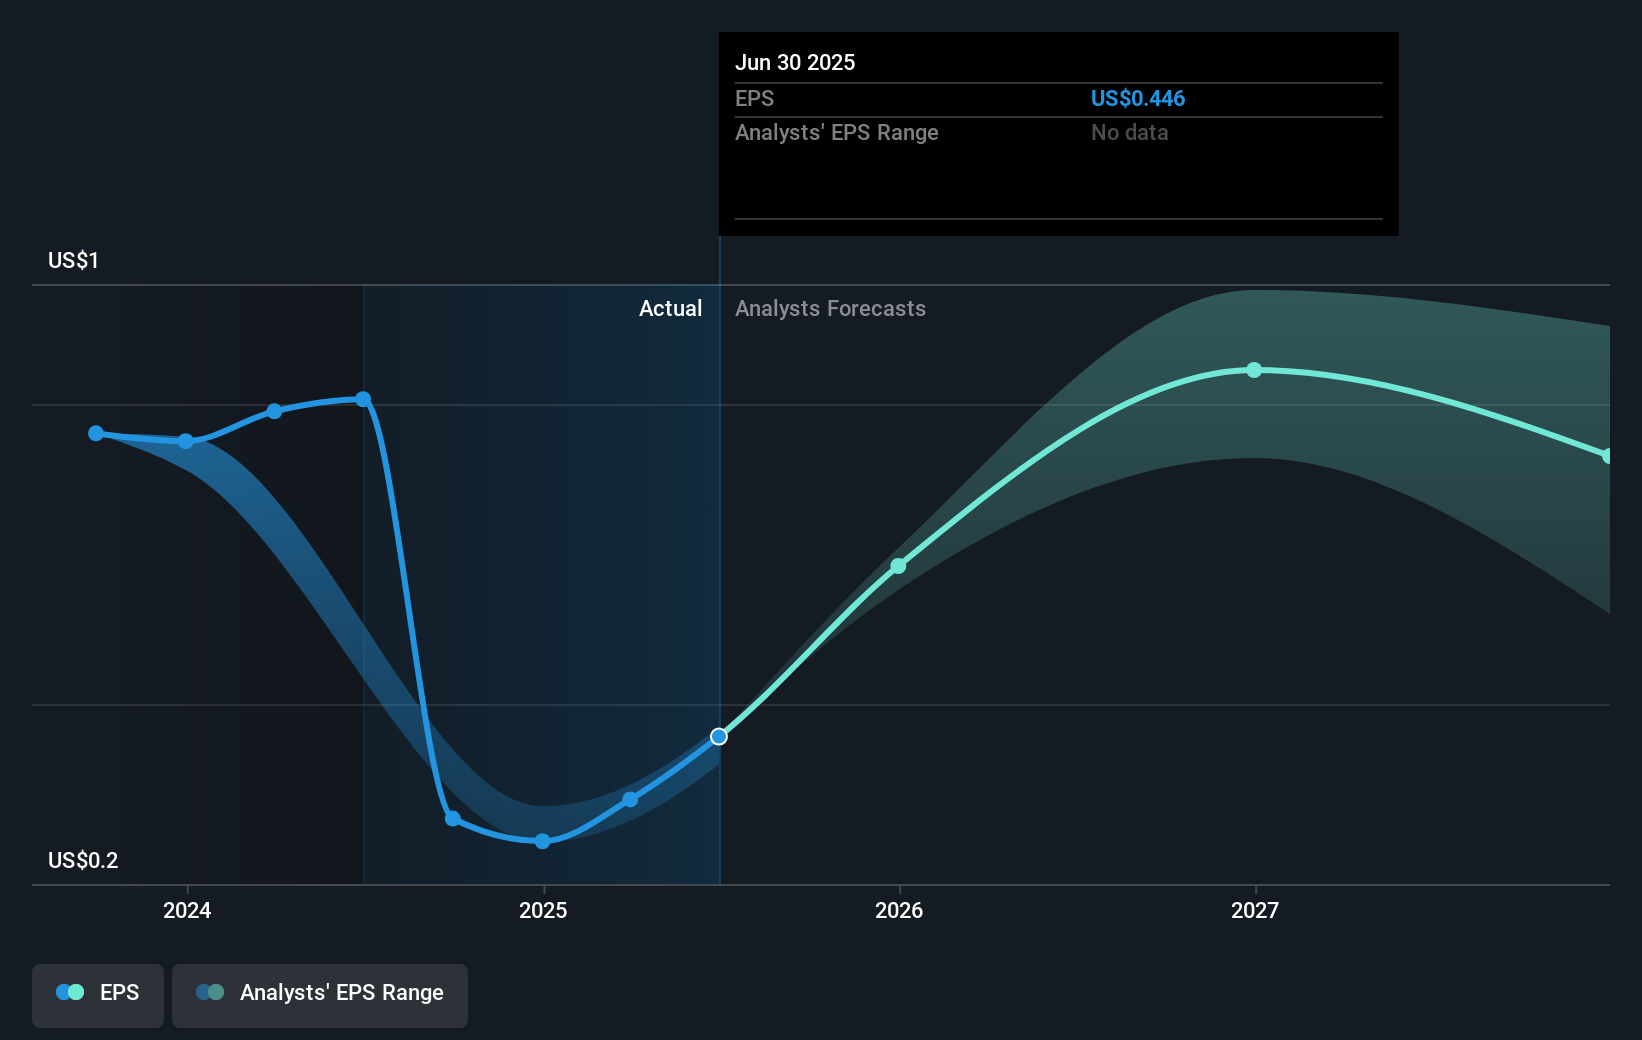1642x1040 pixels.
Task: Open the Analysts' EPS Range breakdown
Action: (836, 132)
